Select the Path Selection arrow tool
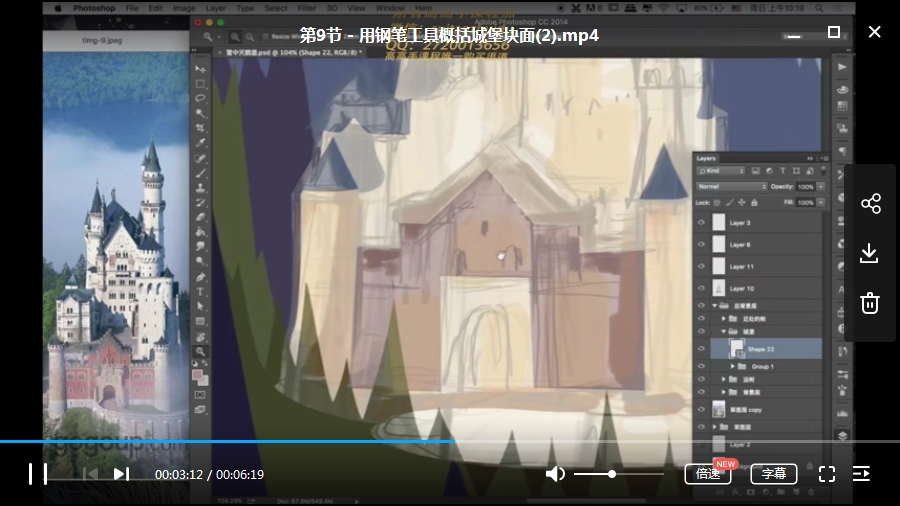This screenshot has height=506, width=900. point(200,307)
